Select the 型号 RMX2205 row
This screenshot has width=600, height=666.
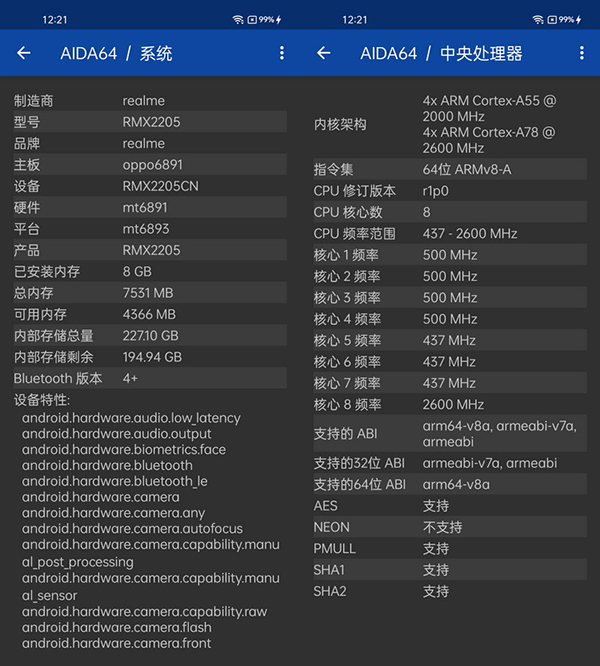[x=150, y=122]
